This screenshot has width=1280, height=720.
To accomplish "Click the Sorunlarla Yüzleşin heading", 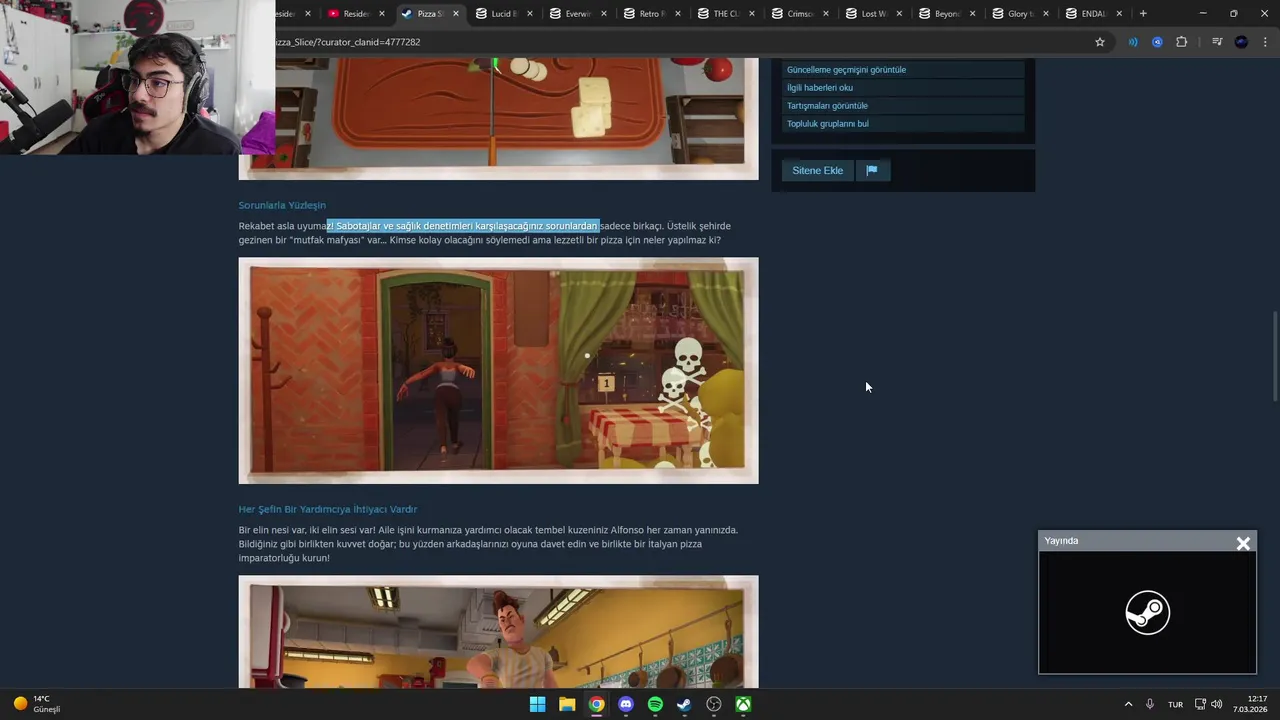I will (x=282, y=205).
